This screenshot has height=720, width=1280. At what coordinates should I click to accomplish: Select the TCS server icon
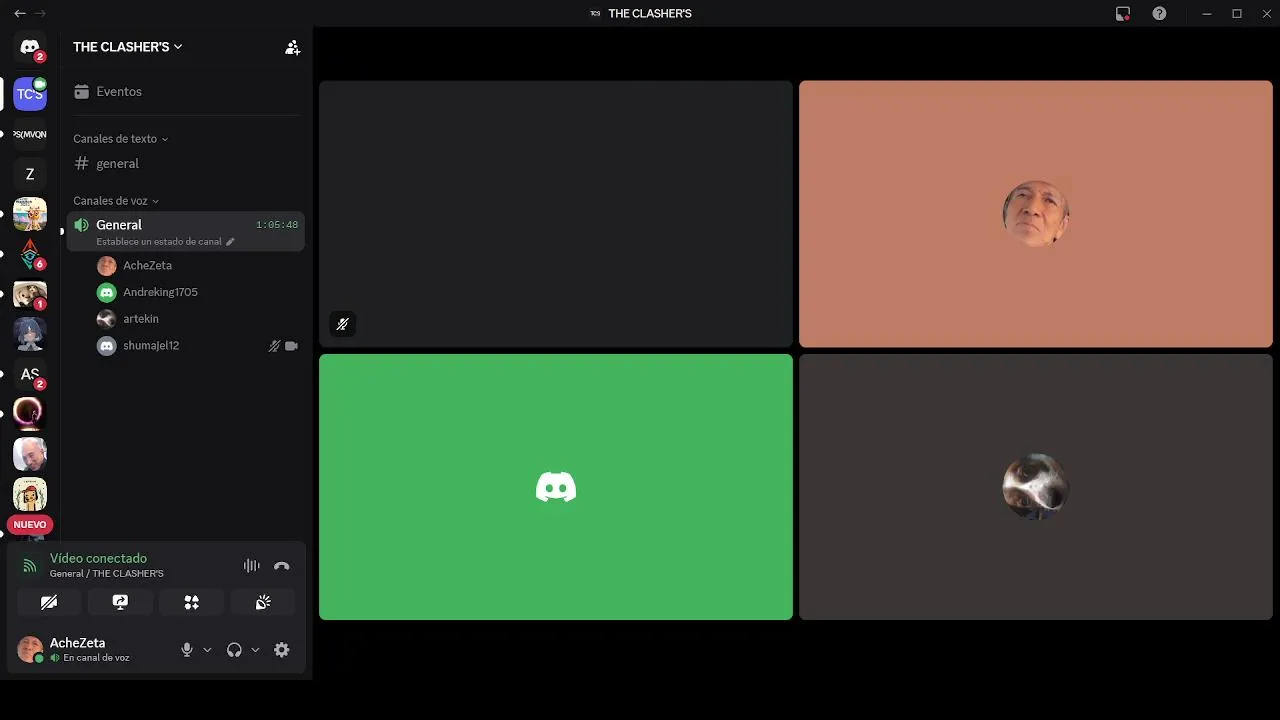tap(30, 94)
